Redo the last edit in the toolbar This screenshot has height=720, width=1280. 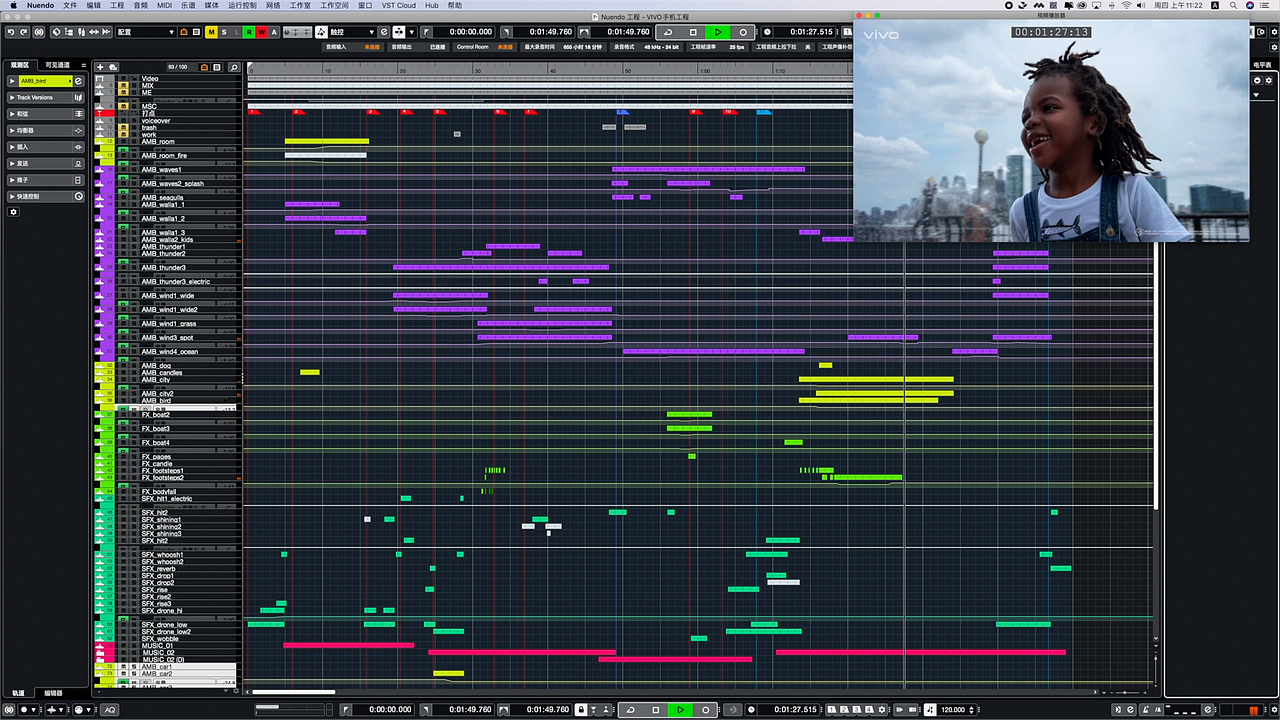coord(24,32)
